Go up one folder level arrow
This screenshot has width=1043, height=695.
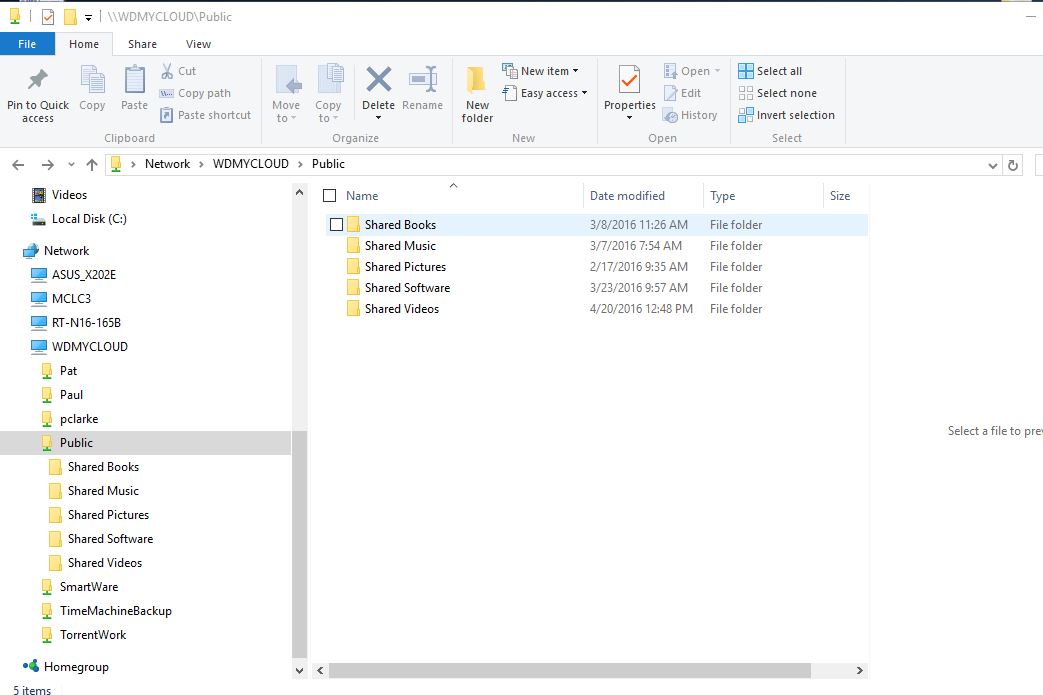(92, 165)
